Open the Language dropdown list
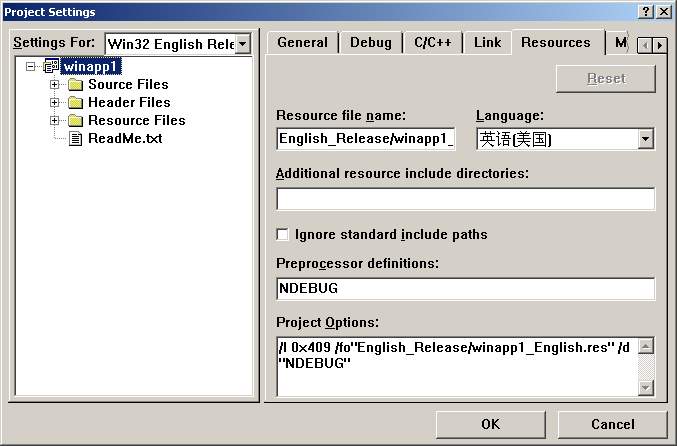 645,139
